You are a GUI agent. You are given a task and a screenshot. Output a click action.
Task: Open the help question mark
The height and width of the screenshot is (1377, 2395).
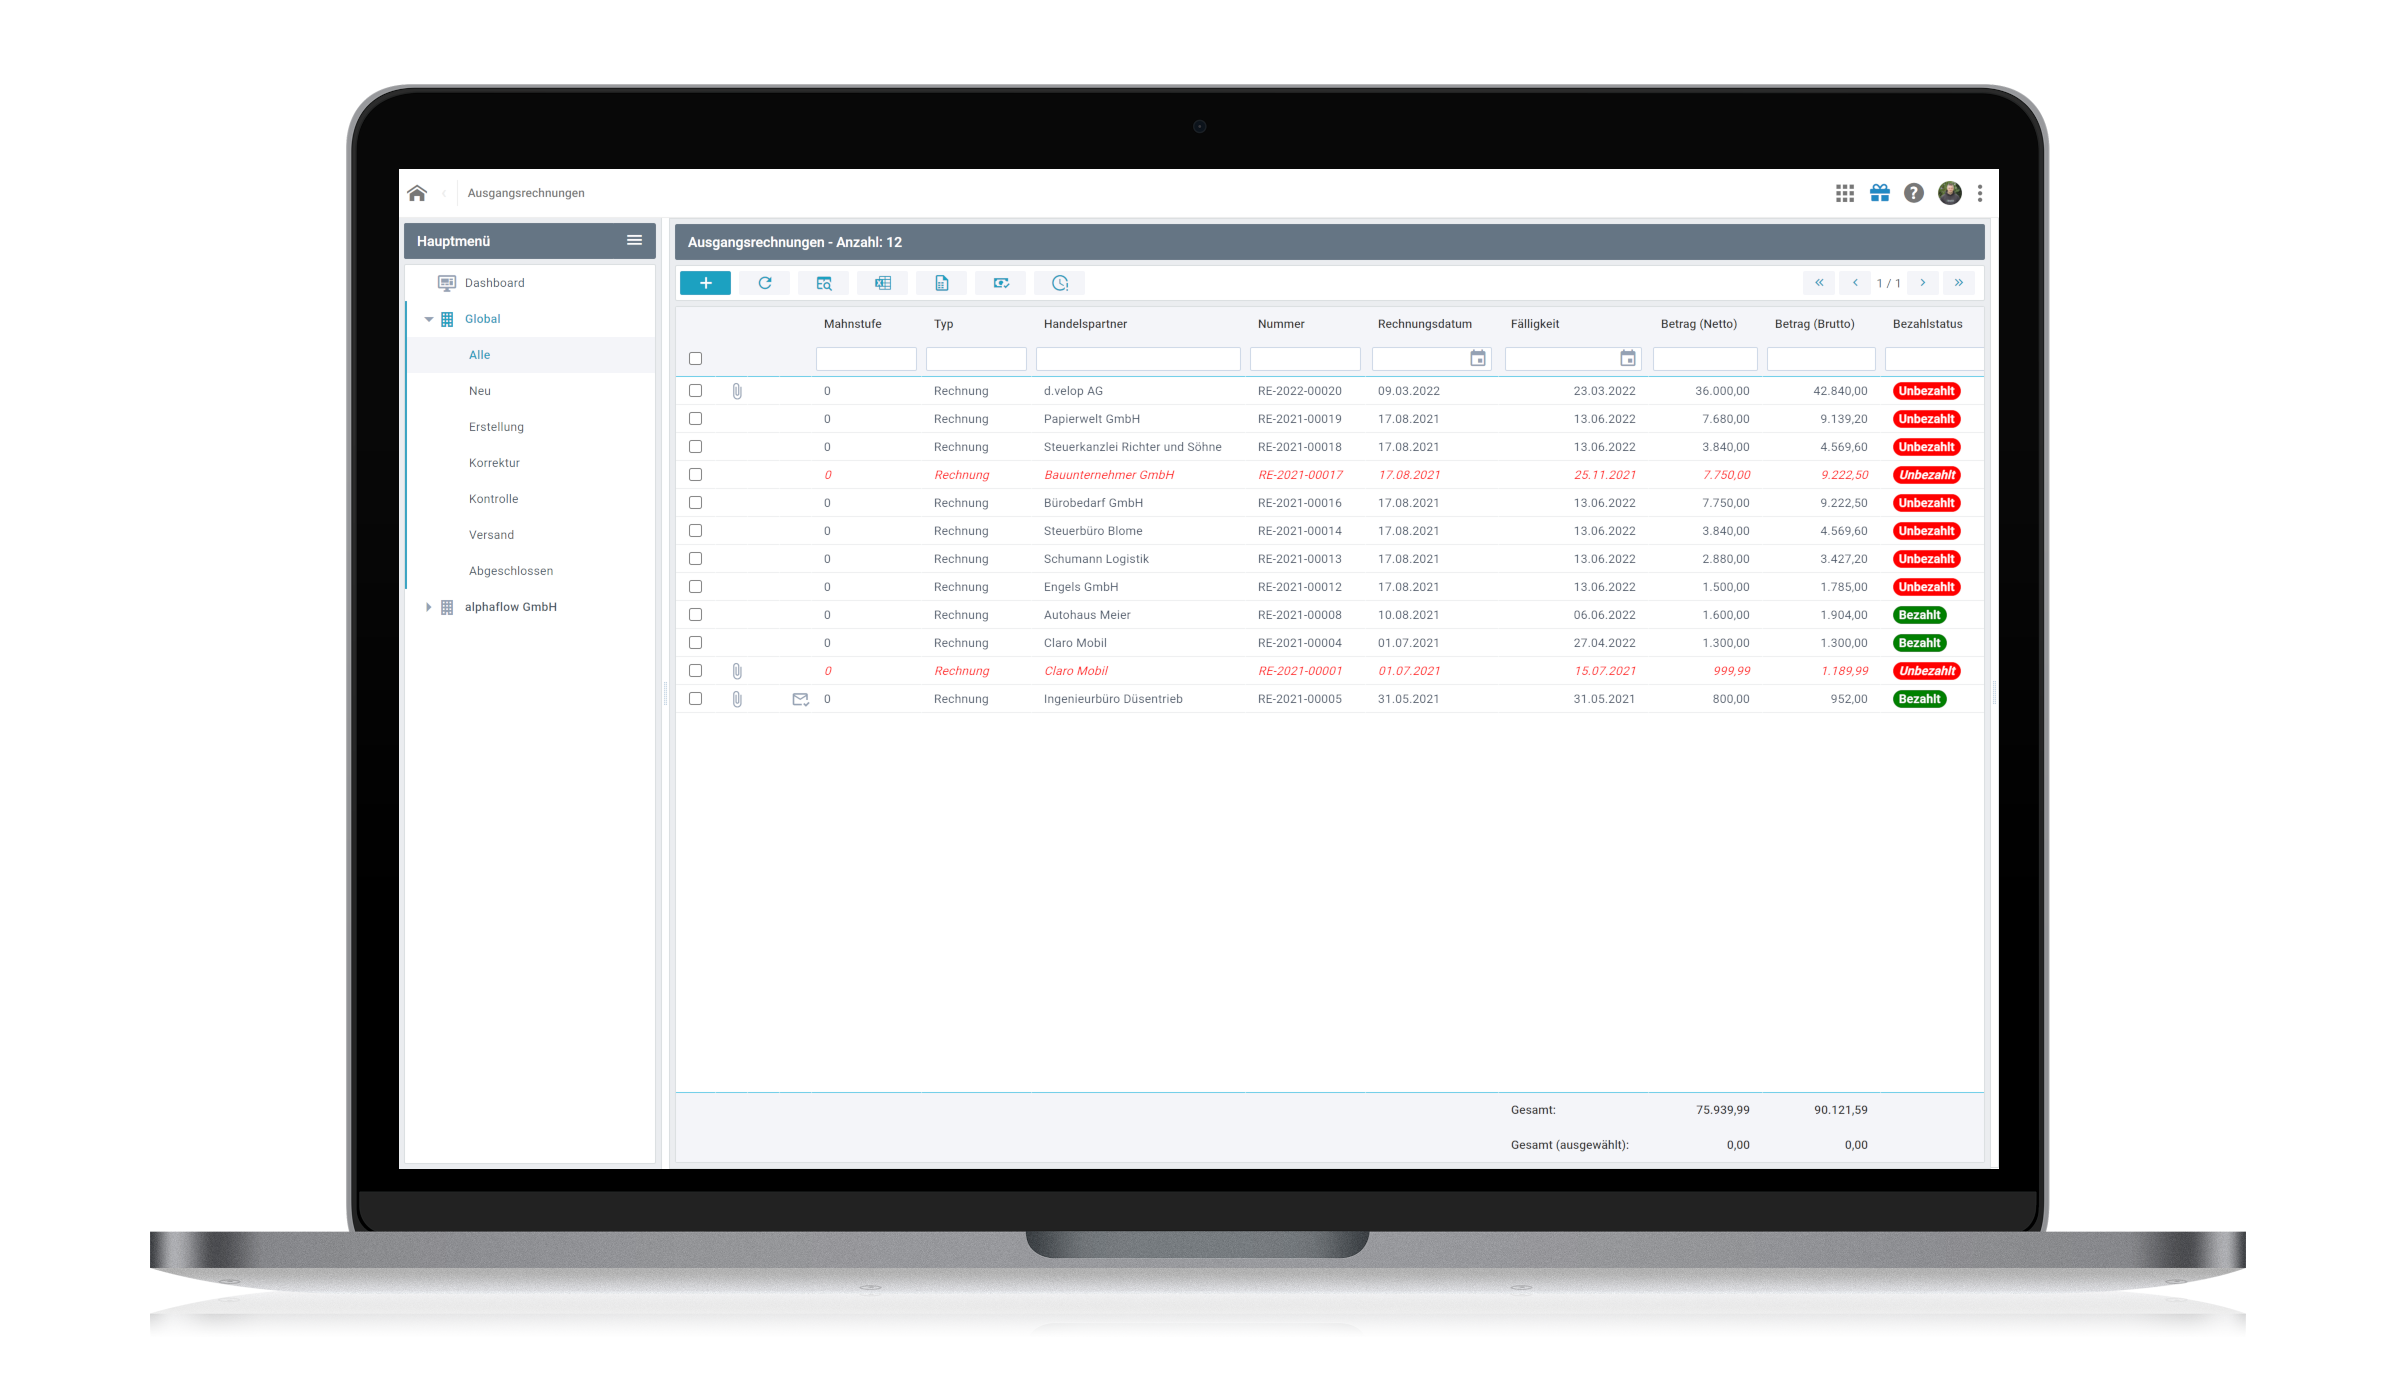pyautogui.click(x=1914, y=193)
